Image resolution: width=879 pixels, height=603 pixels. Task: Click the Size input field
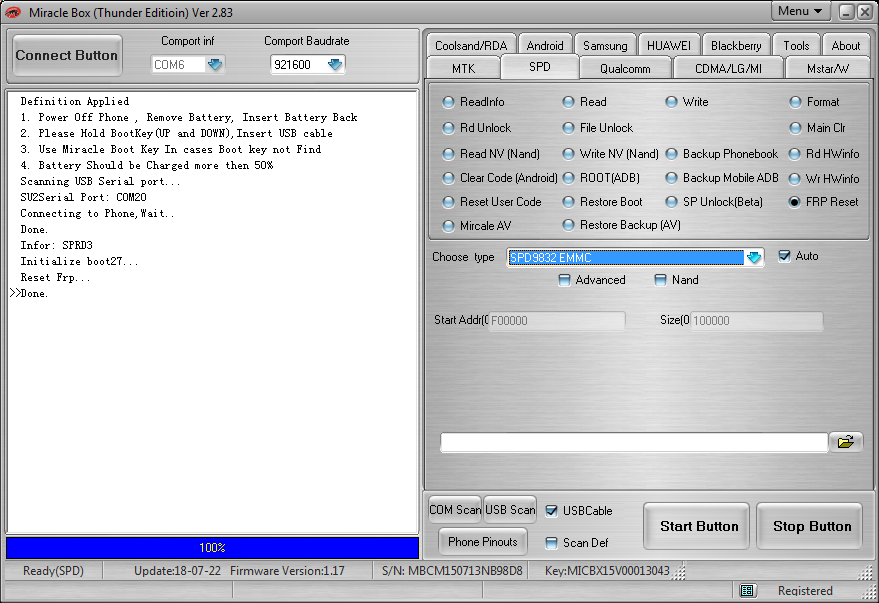(757, 321)
